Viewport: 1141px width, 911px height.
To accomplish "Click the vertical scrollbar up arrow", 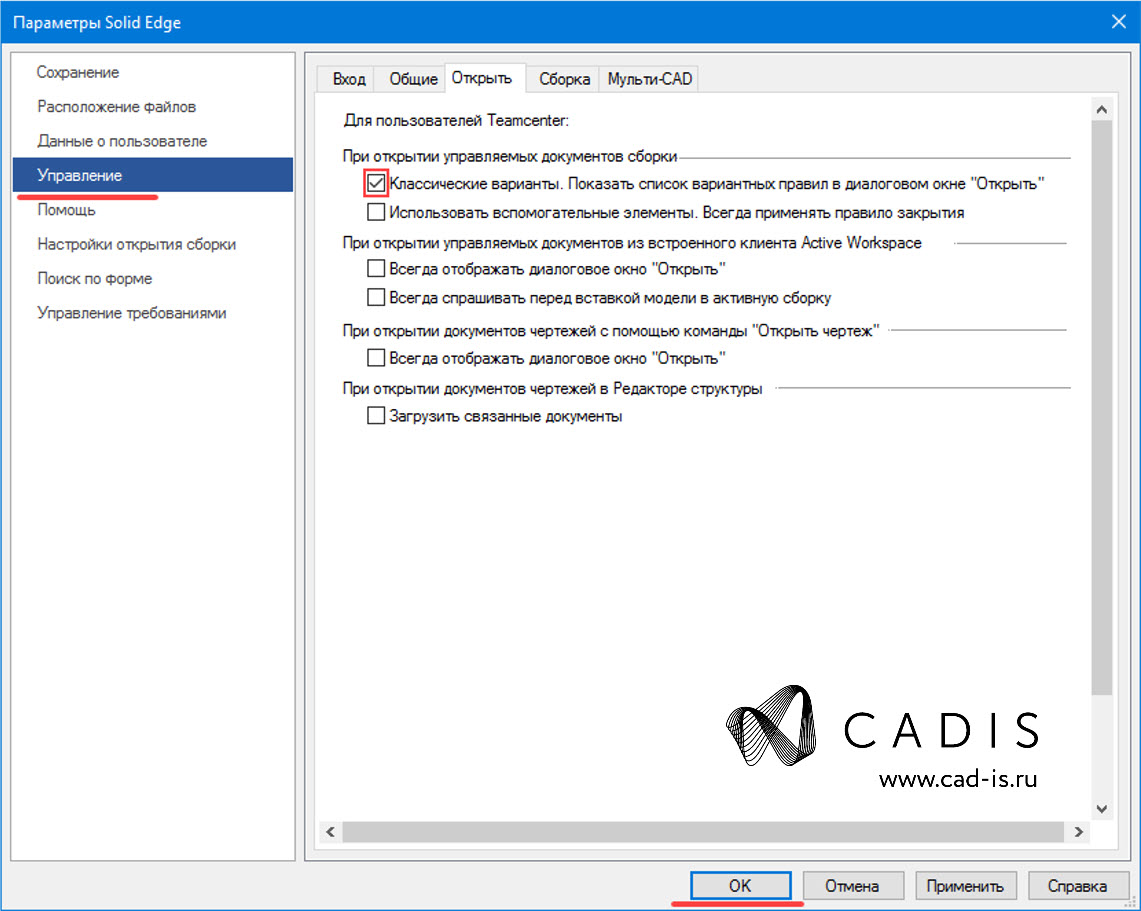I will tap(1102, 109).
